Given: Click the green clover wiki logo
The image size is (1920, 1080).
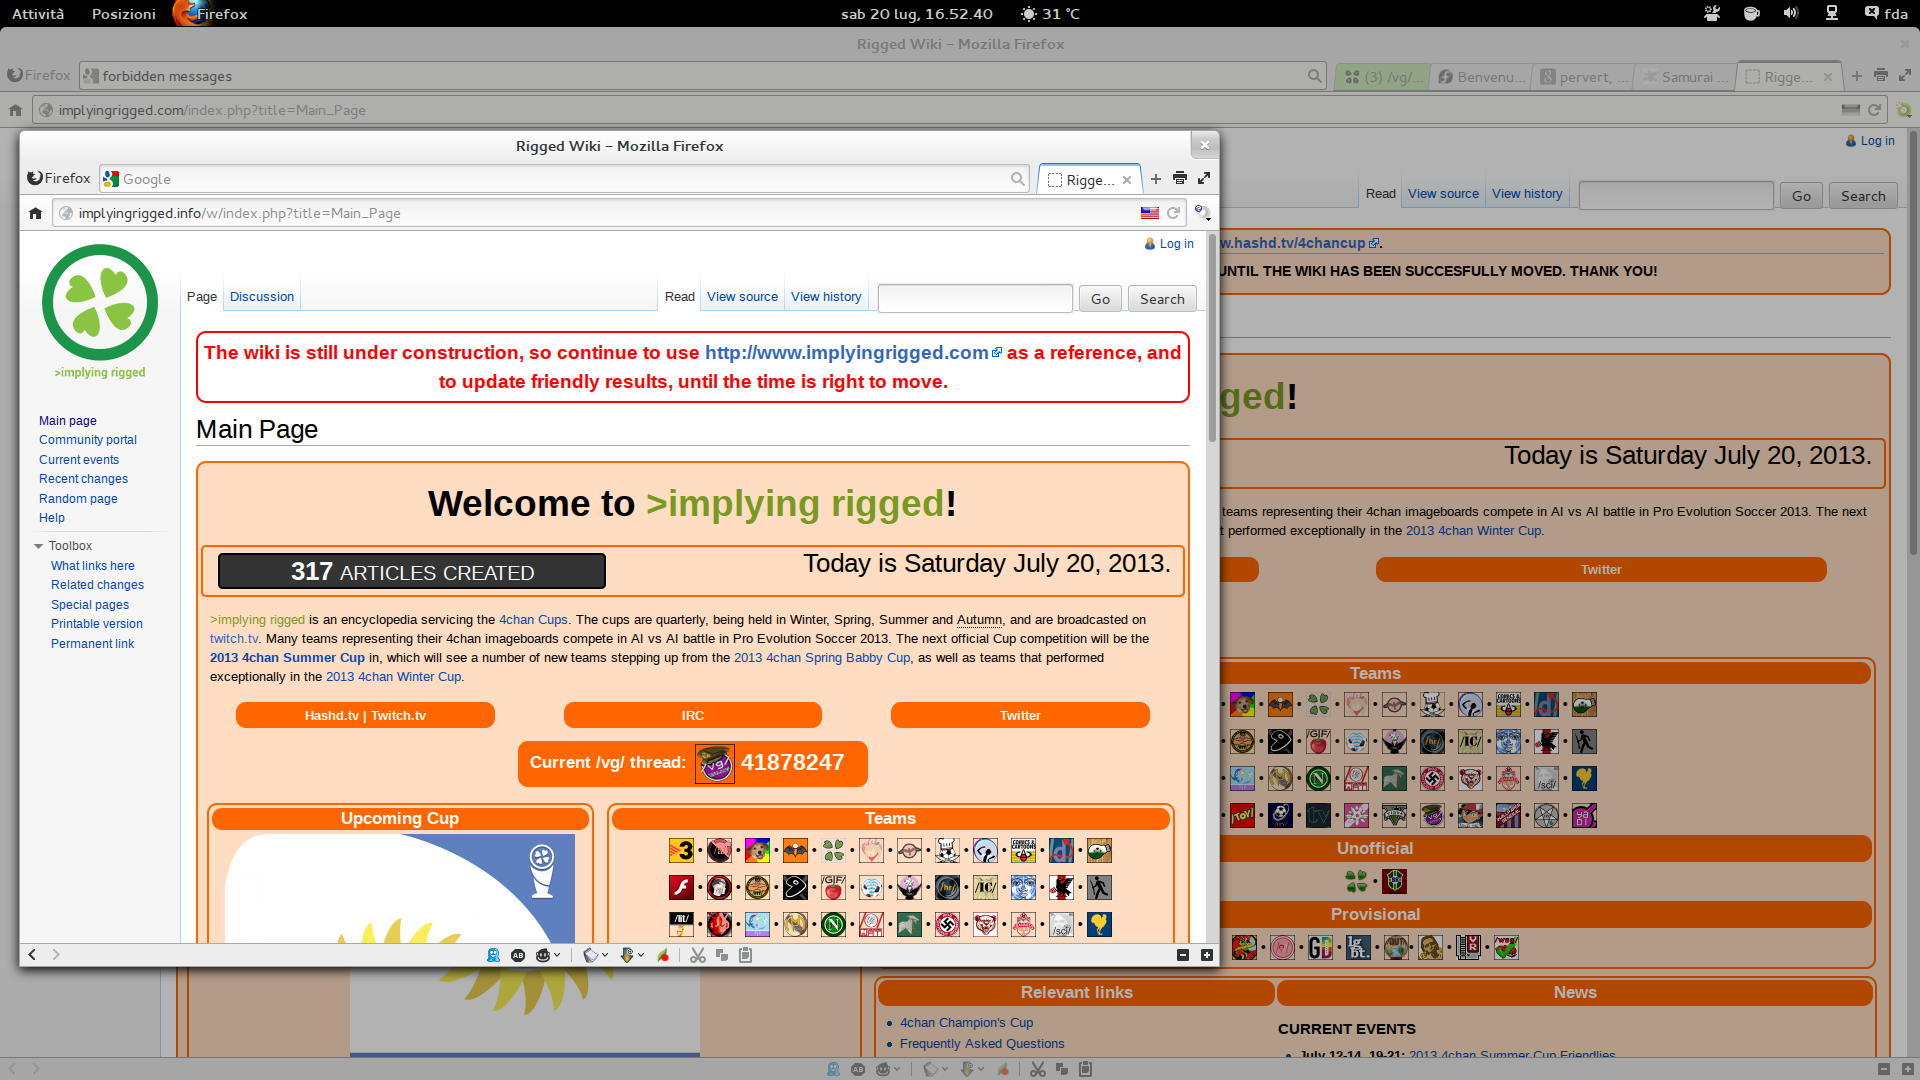Looking at the screenshot, I should coord(100,303).
